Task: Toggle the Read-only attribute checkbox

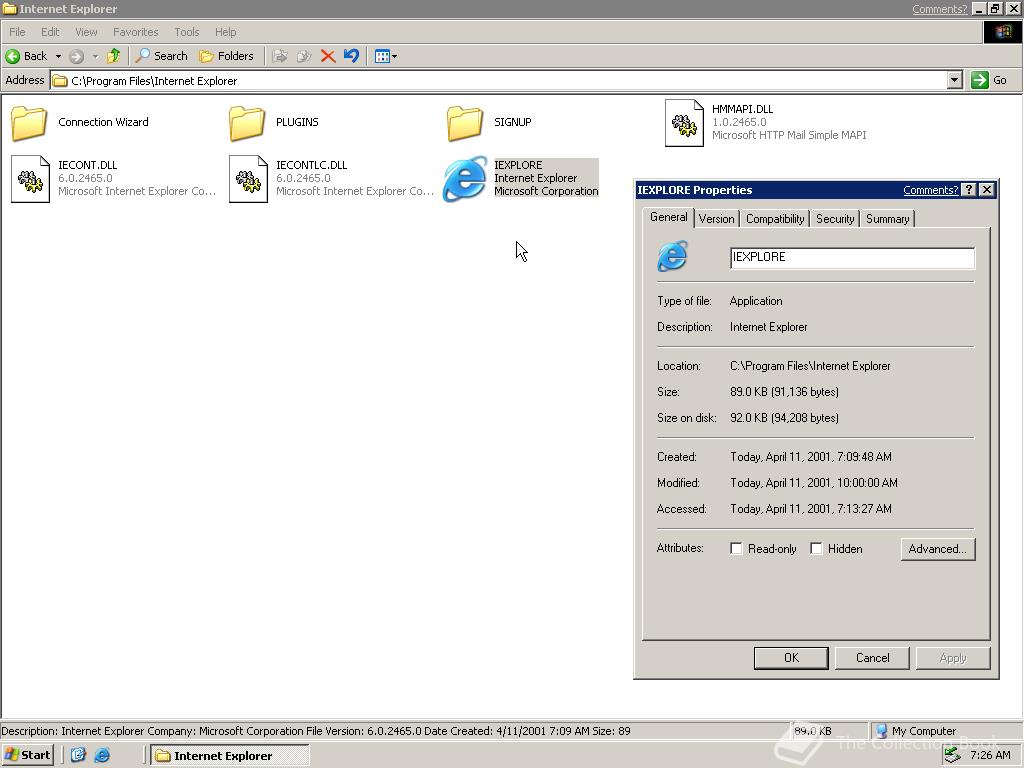Action: click(736, 549)
